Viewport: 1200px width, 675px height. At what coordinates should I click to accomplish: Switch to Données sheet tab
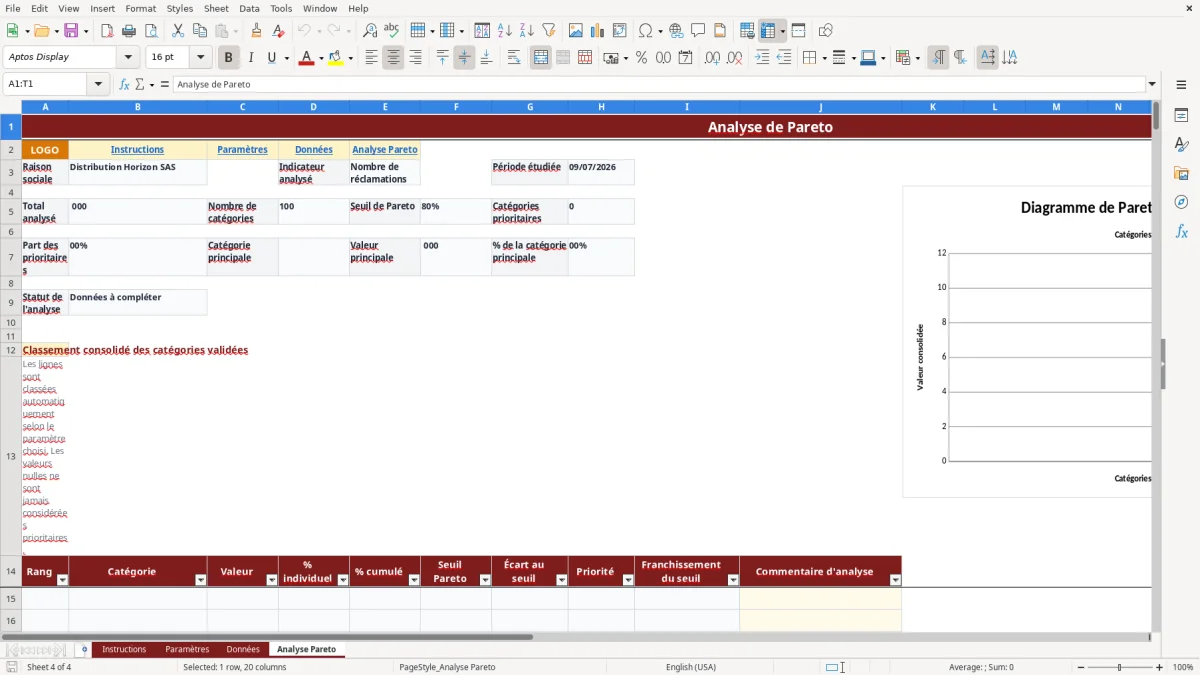pyautogui.click(x=243, y=649)
